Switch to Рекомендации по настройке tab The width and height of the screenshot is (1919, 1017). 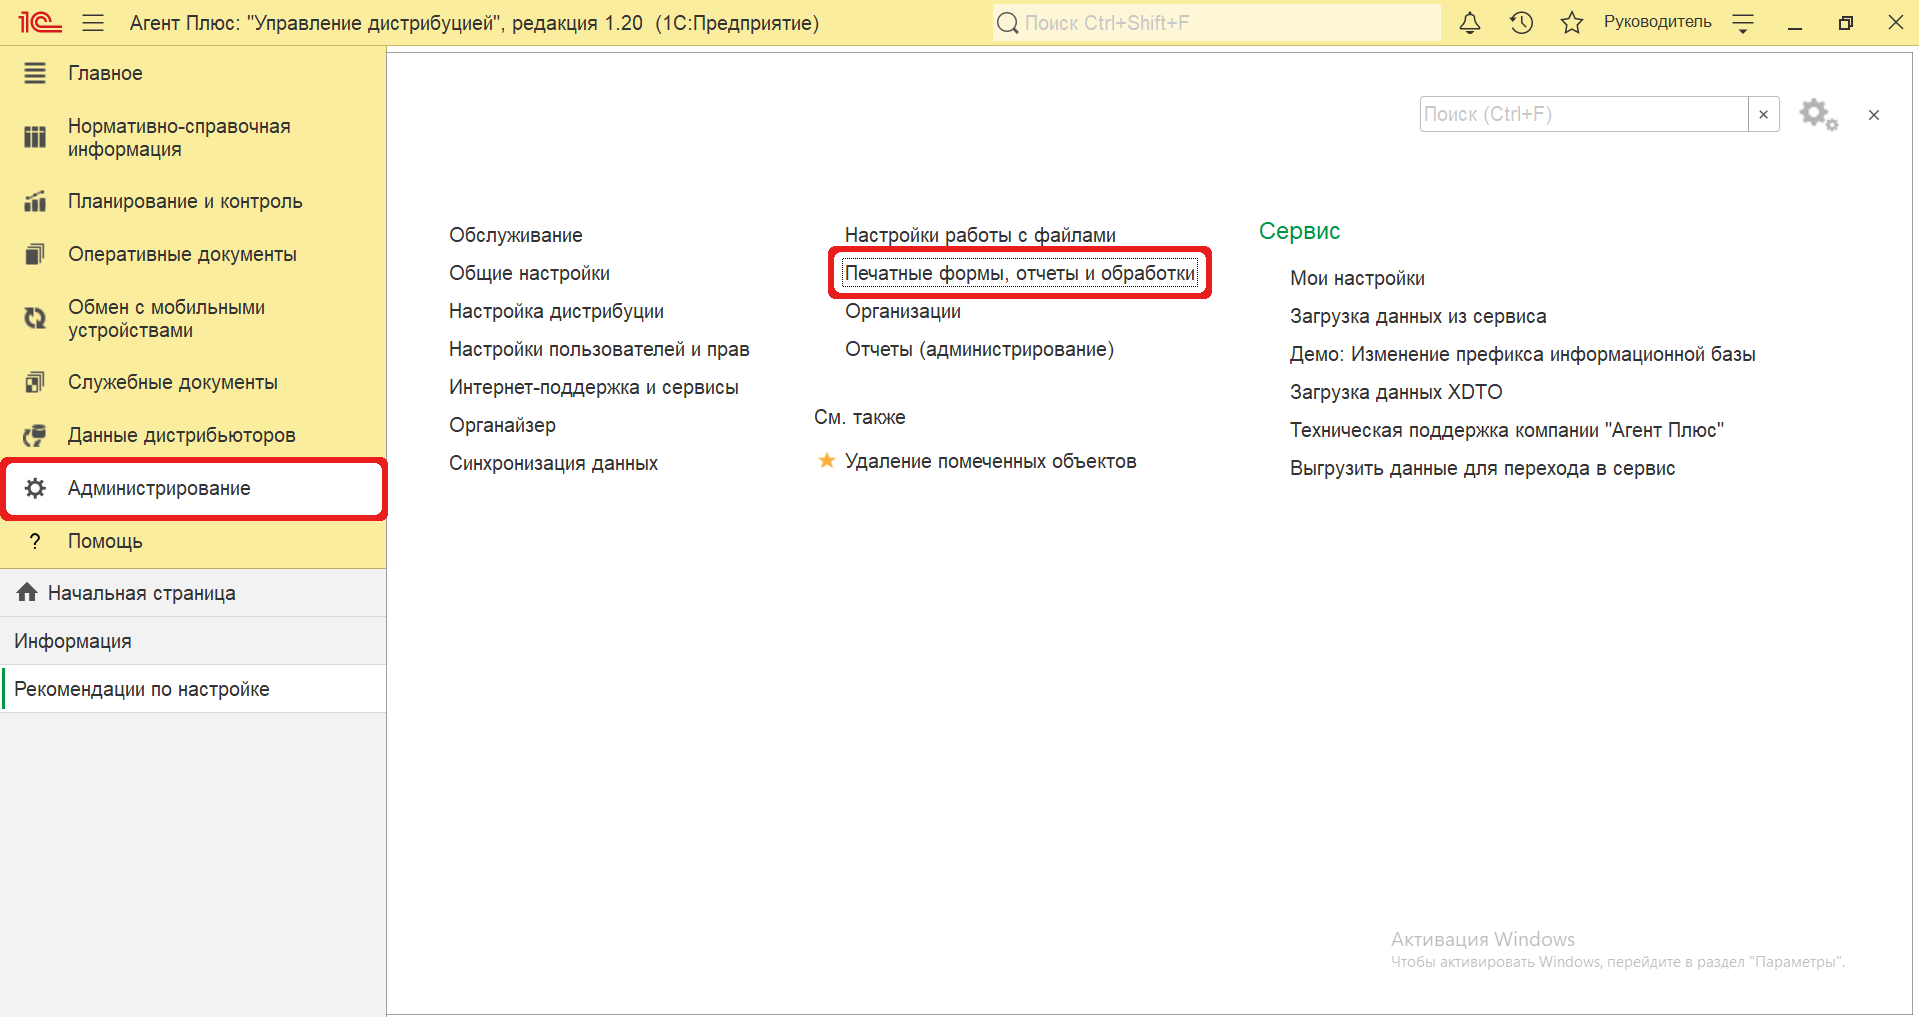(142, 689)
